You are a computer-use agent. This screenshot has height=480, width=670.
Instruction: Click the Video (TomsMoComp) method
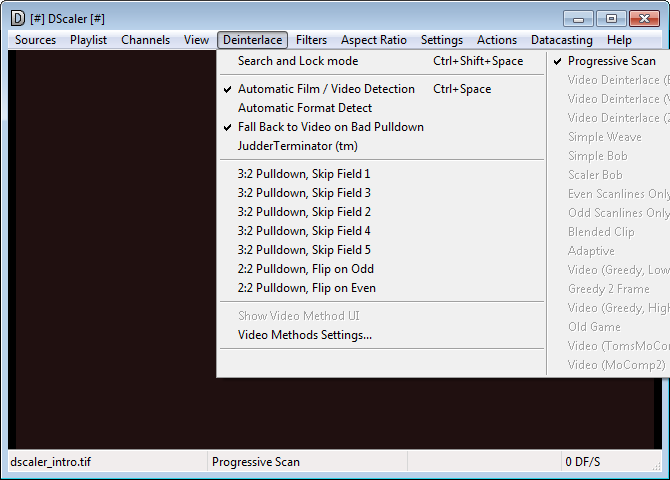pyautogui.click(x=609, y=345)
